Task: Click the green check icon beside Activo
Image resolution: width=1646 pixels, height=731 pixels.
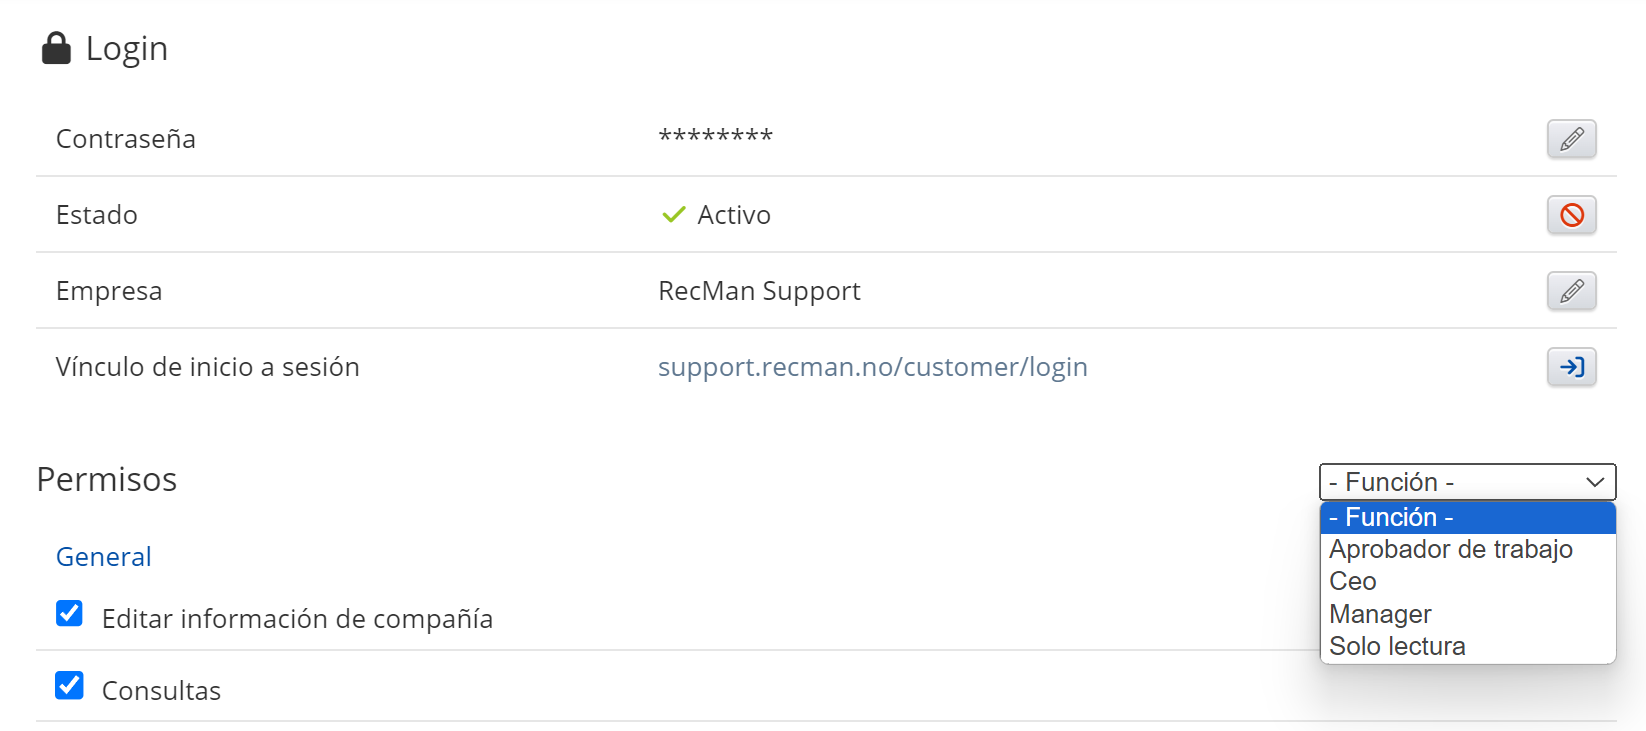Action: (x=674, y=215)
